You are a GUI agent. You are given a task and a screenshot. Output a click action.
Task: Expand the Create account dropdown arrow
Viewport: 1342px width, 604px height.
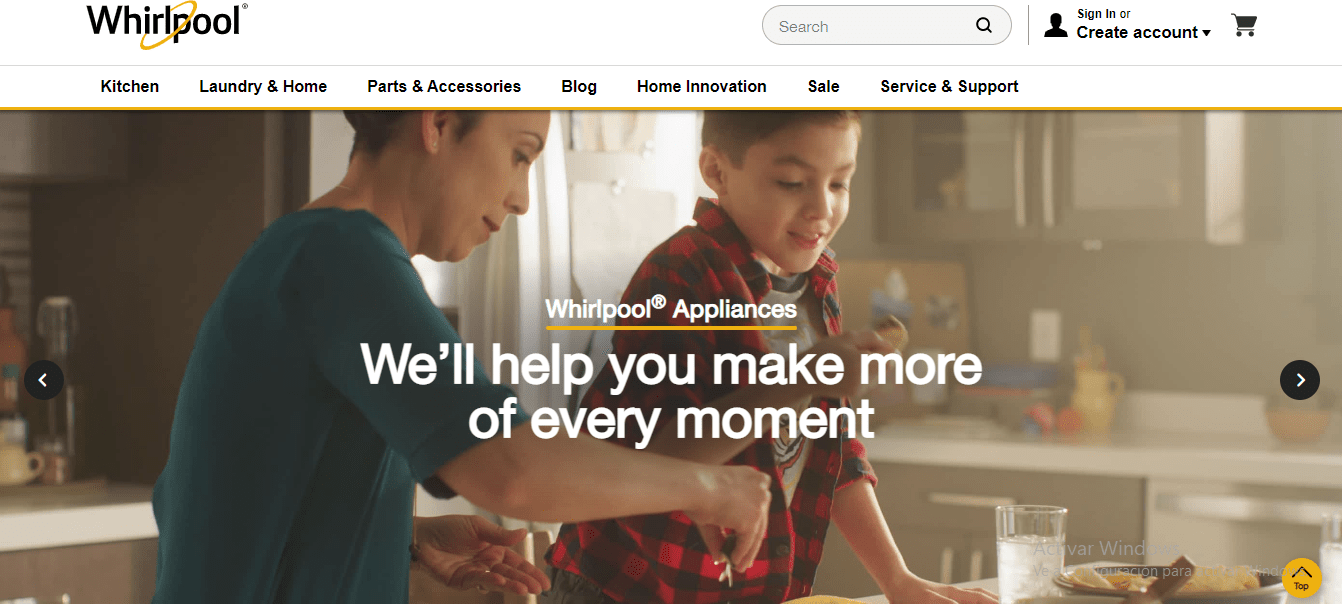coord(1206,33)
